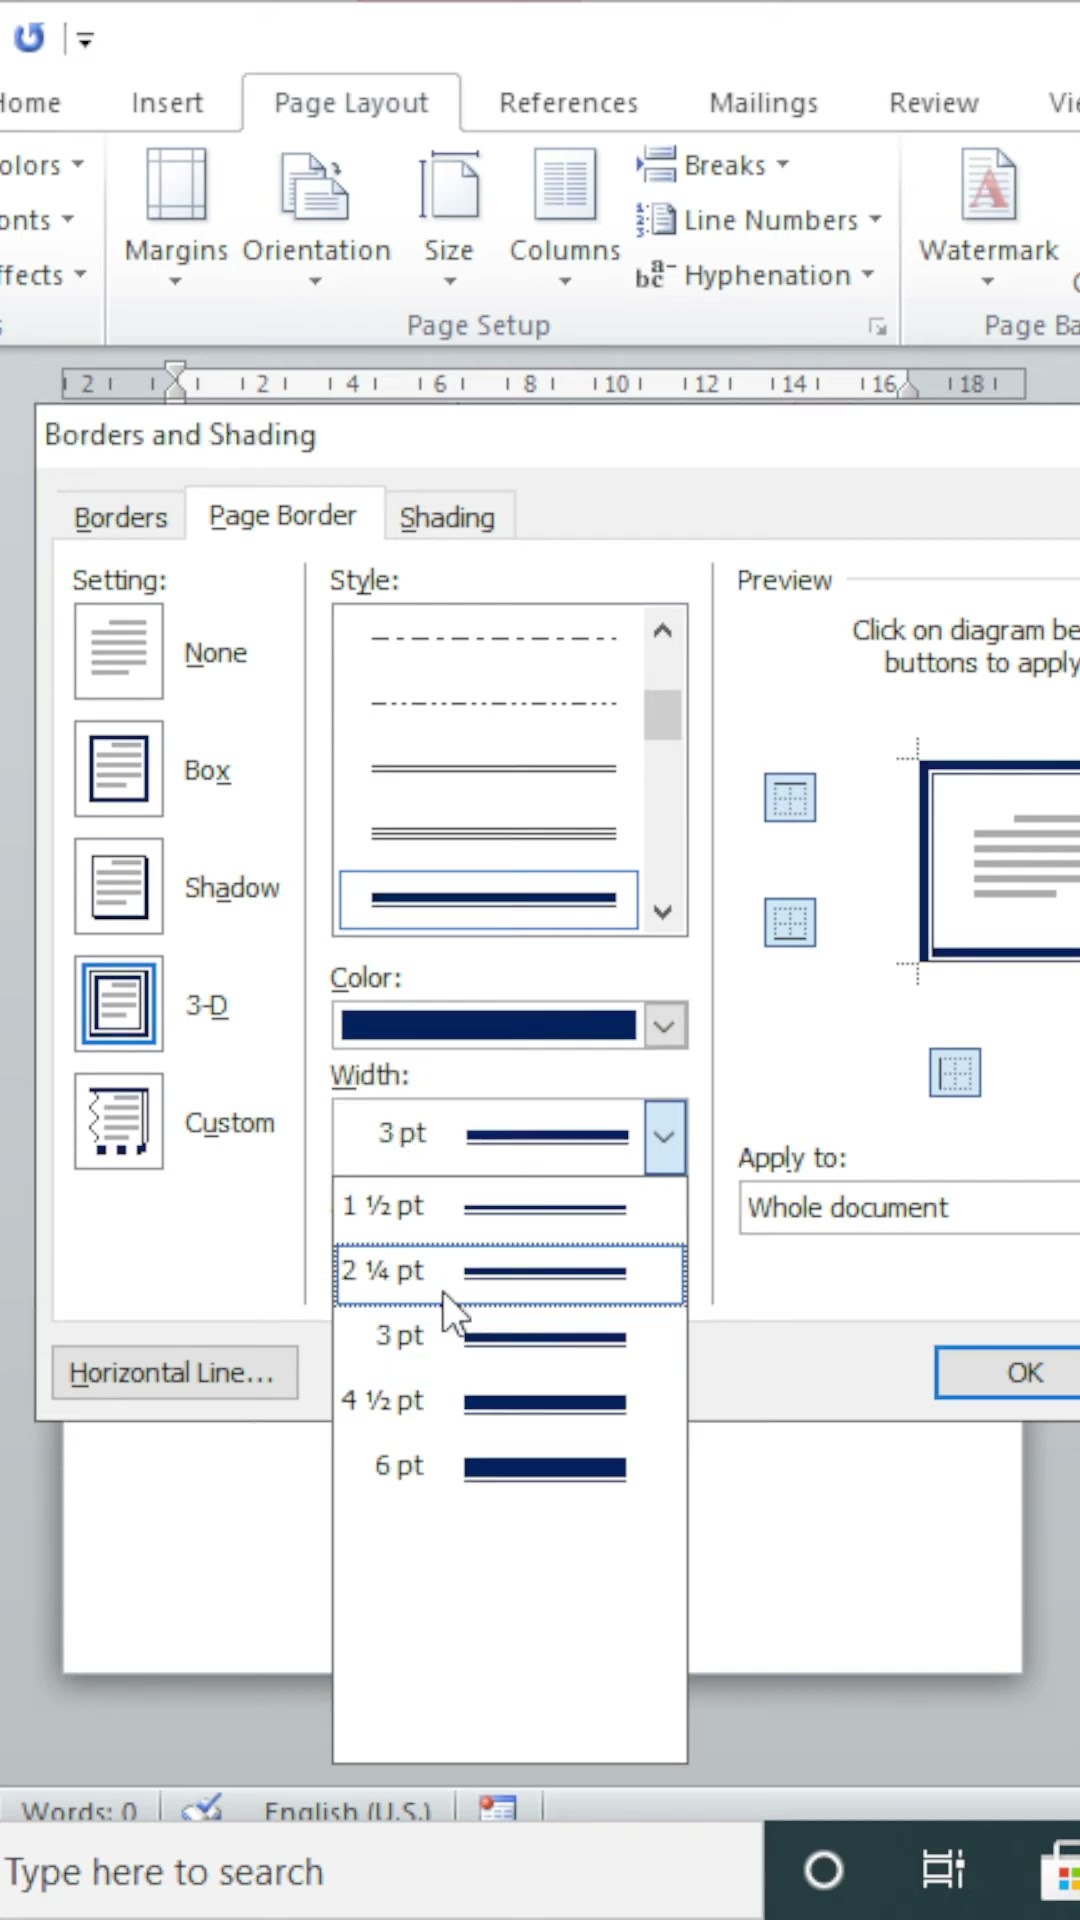Switch to the Page Border tab
Viewport: 1080px width, 1920px height.
point(283,515)
